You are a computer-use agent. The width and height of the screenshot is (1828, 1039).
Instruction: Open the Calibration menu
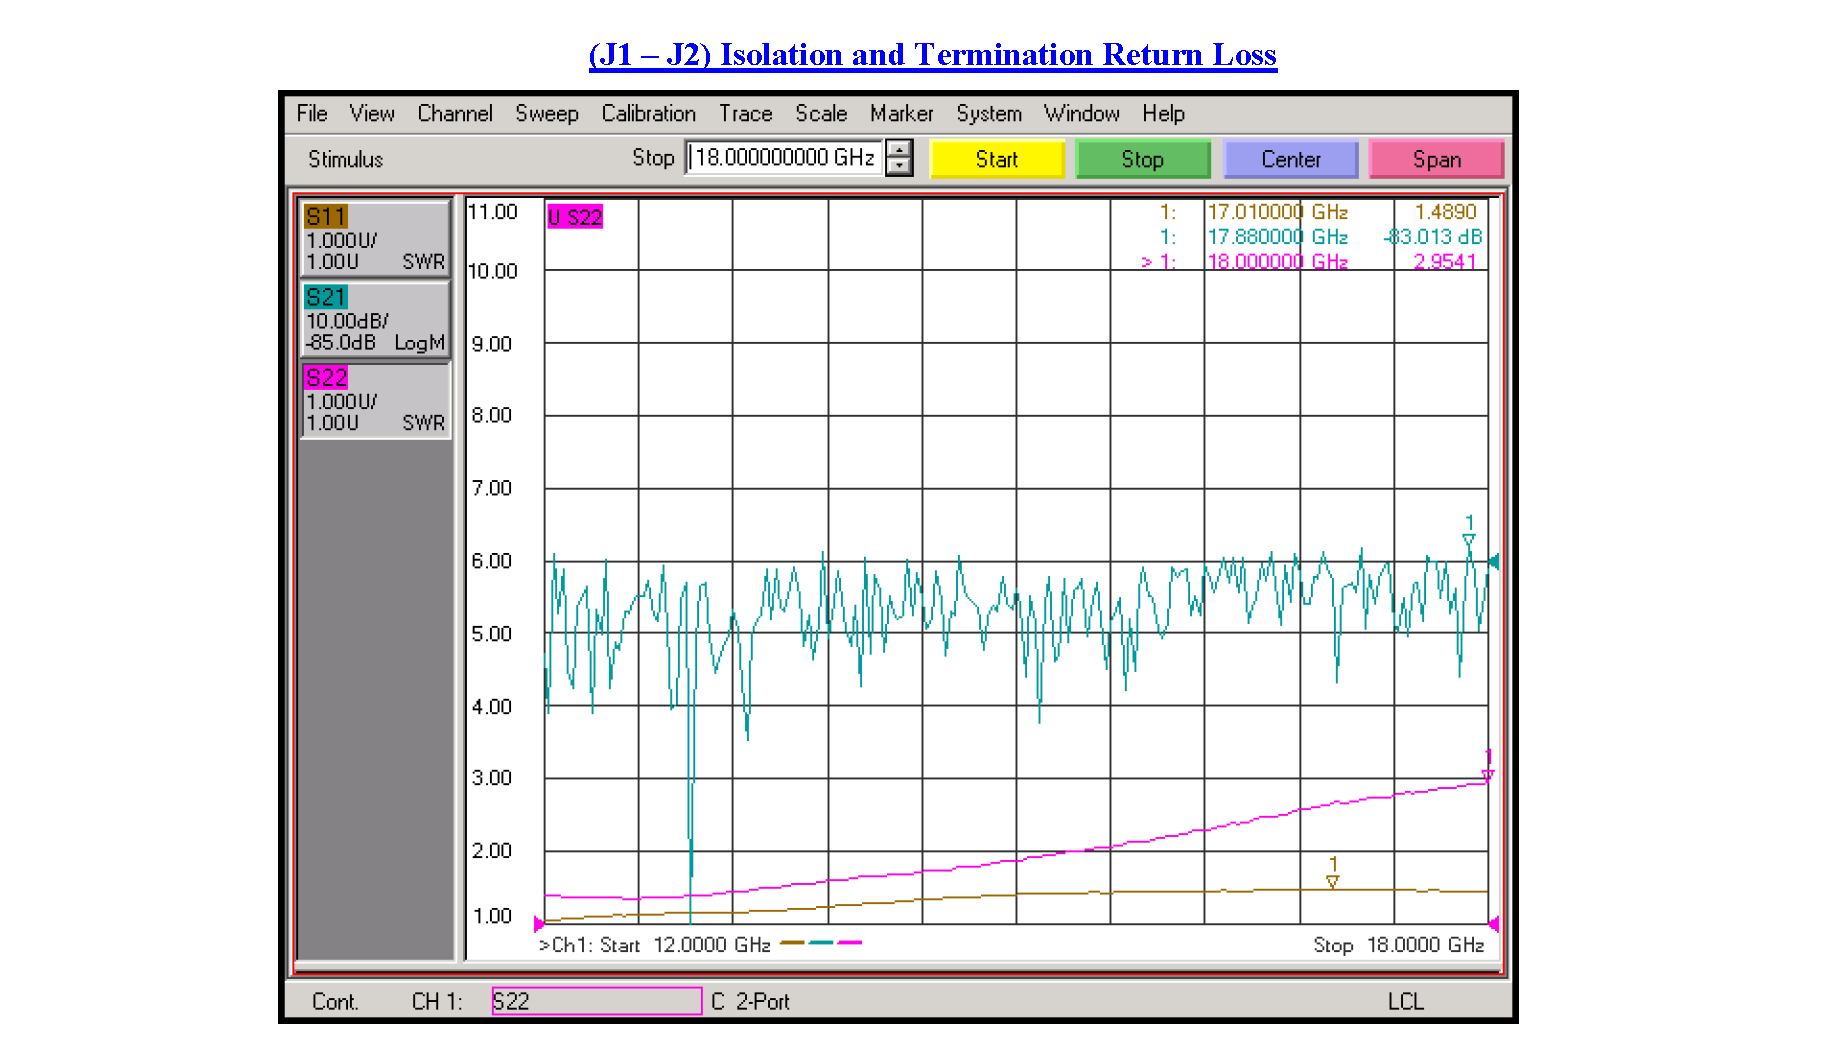click(x=648, y=113)
